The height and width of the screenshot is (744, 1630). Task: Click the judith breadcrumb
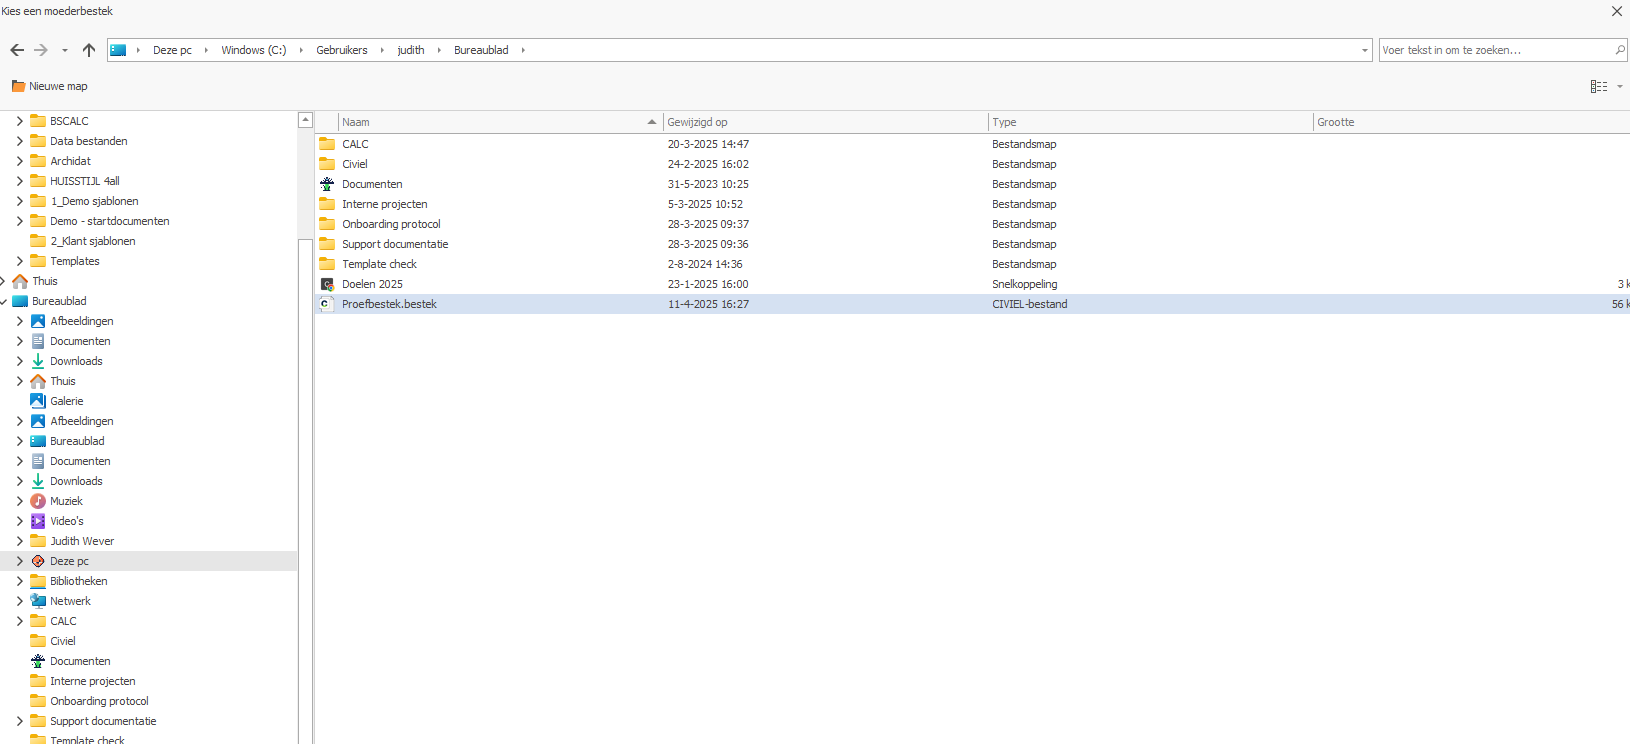click(411, 50)
